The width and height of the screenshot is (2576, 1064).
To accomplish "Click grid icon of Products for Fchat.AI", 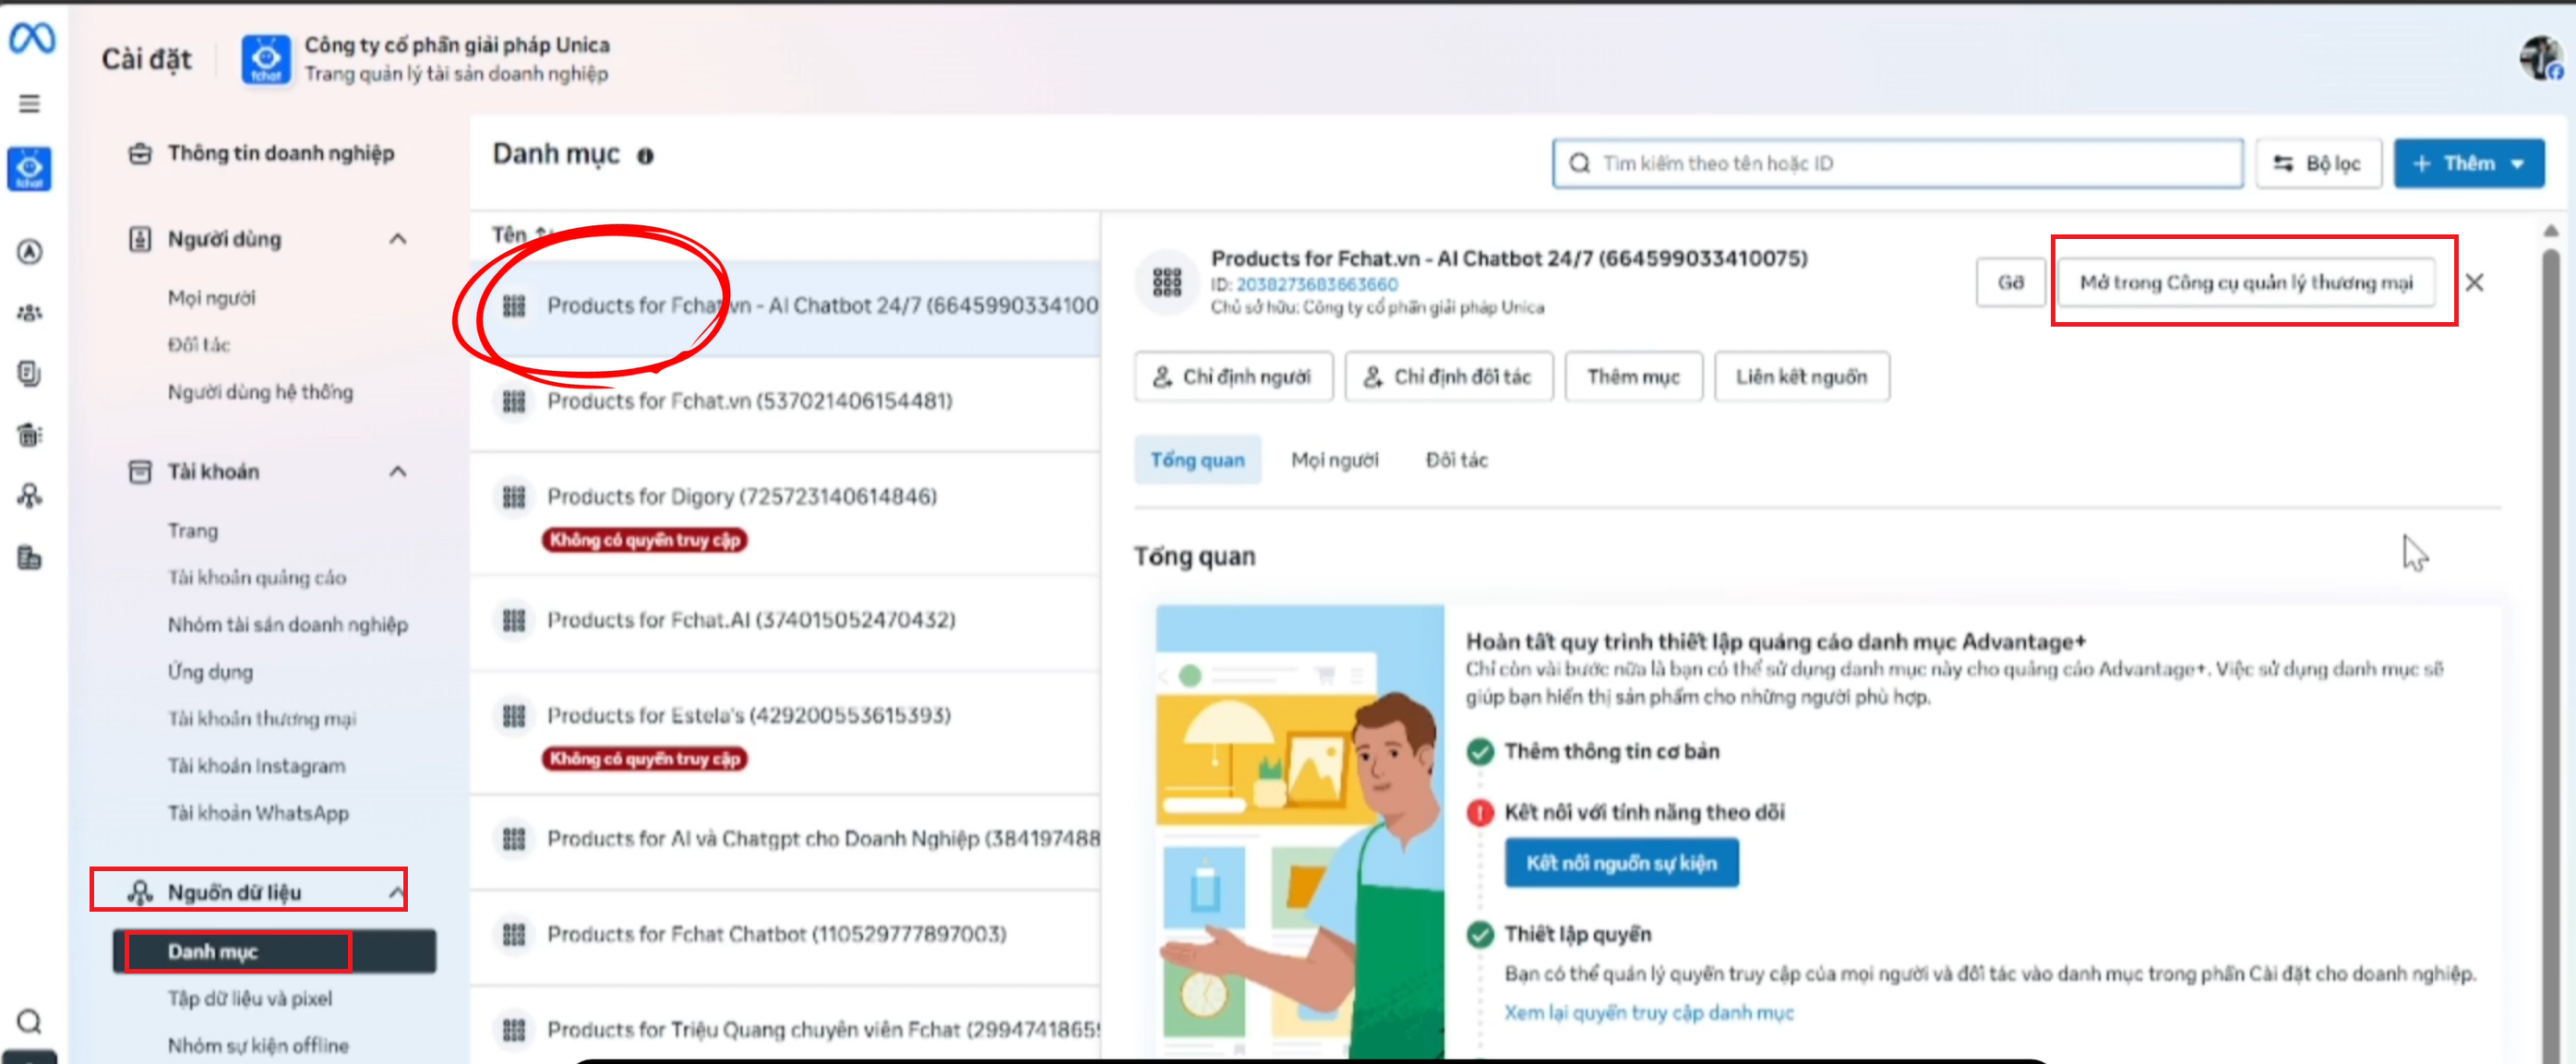I will click(x=514, y=620).
